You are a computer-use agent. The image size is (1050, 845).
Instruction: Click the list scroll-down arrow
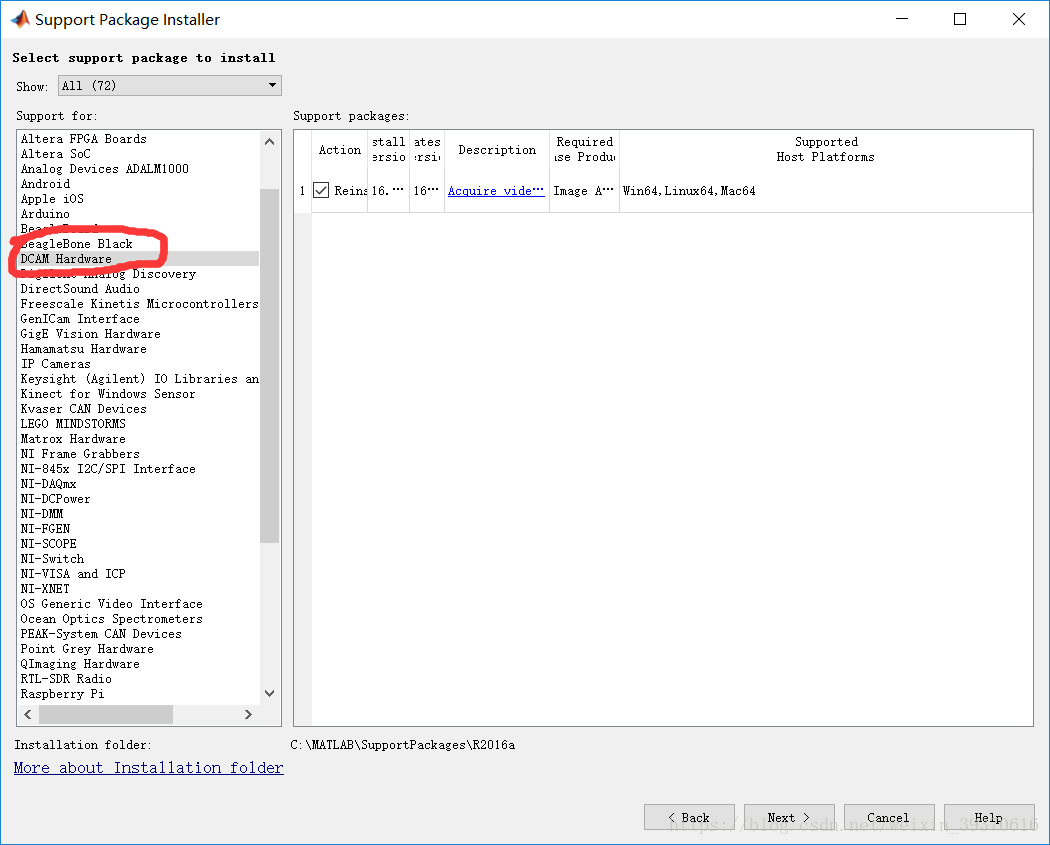[x=270, y=693]
